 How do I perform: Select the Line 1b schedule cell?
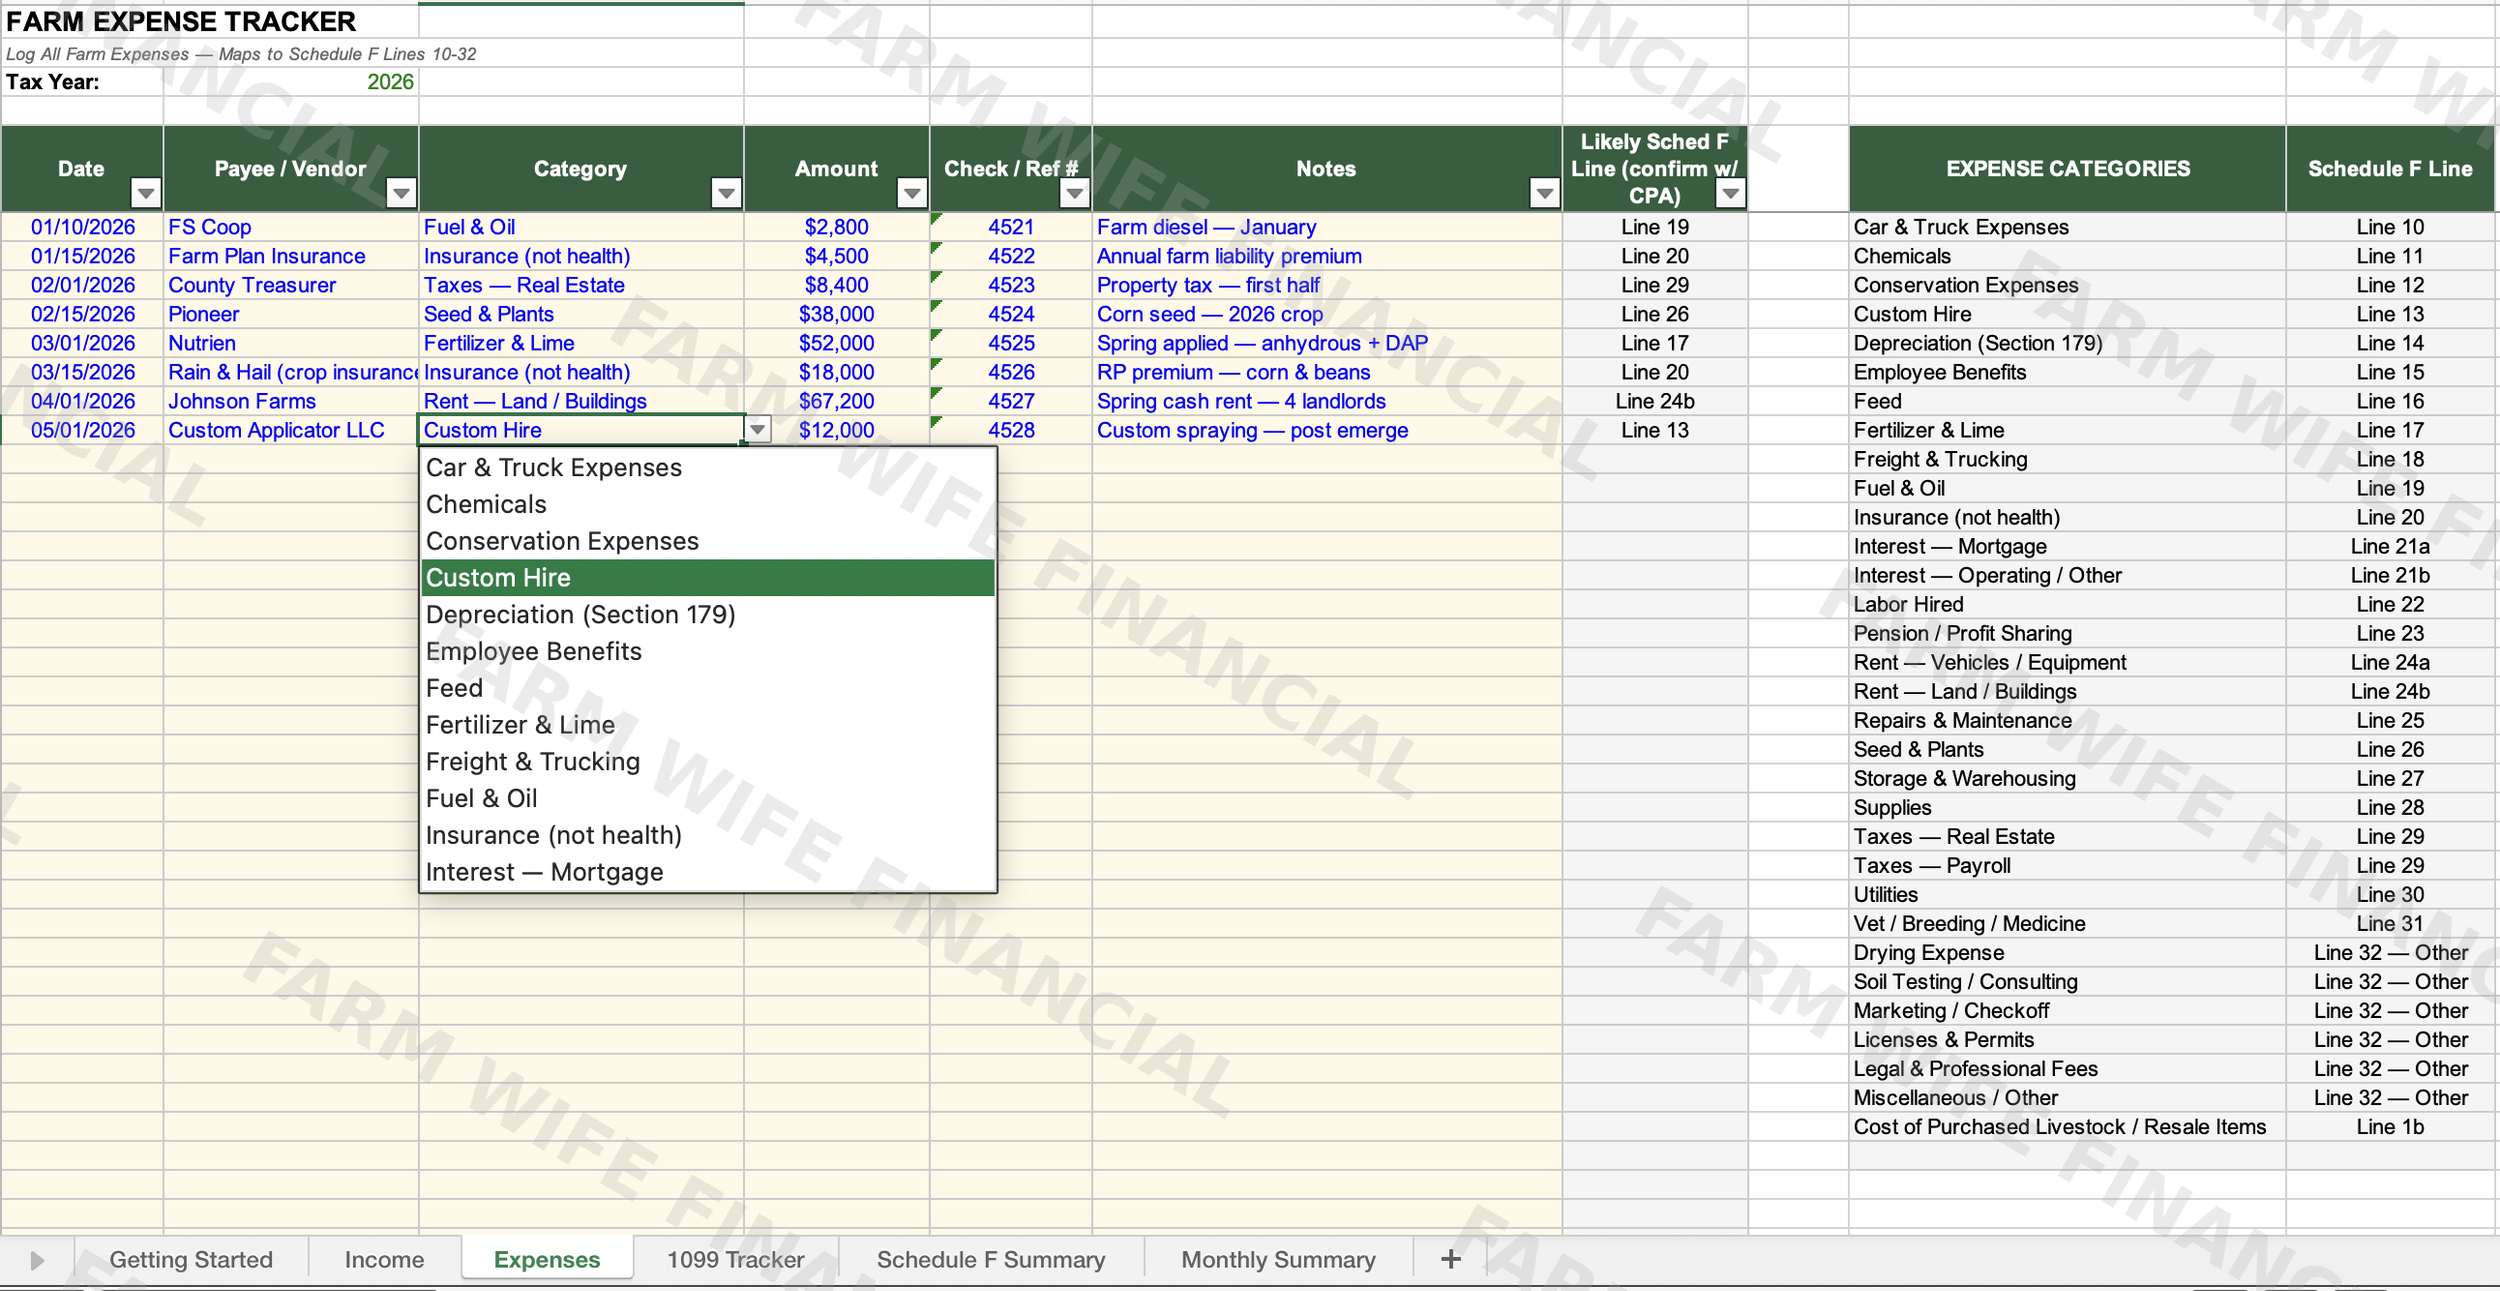(x=2390, y=1126)
